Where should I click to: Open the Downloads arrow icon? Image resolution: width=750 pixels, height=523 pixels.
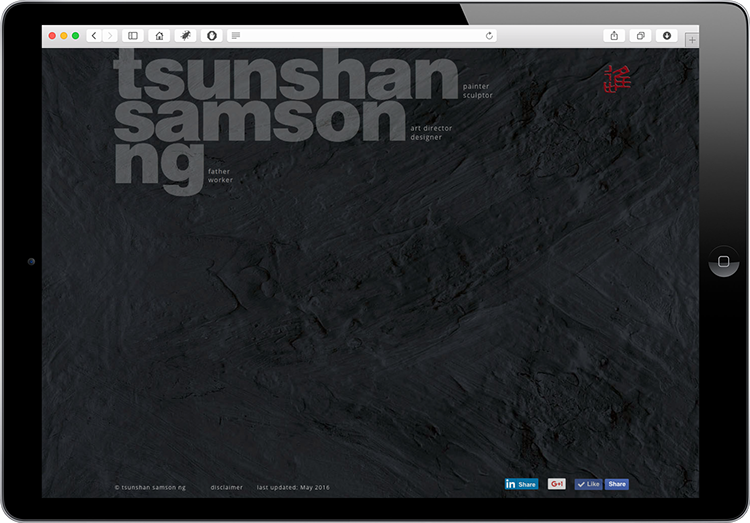667,36
